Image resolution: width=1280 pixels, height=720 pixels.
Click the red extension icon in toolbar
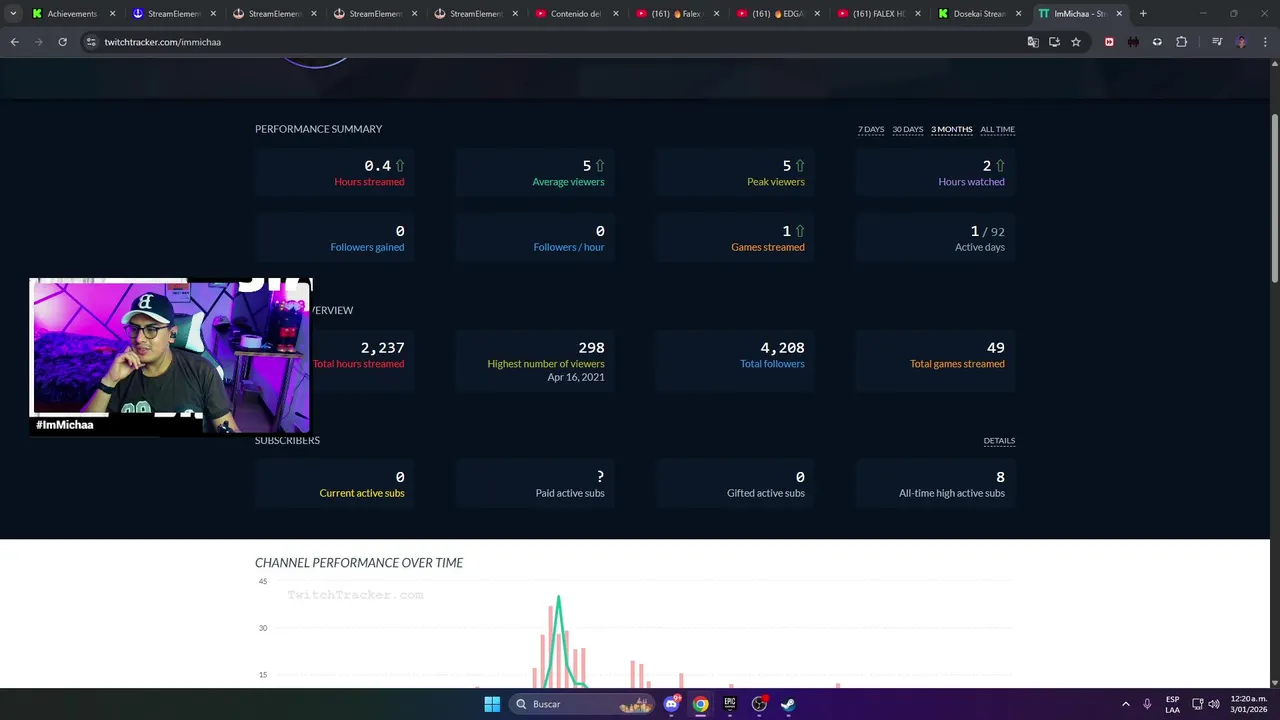tap(1109, 42)
